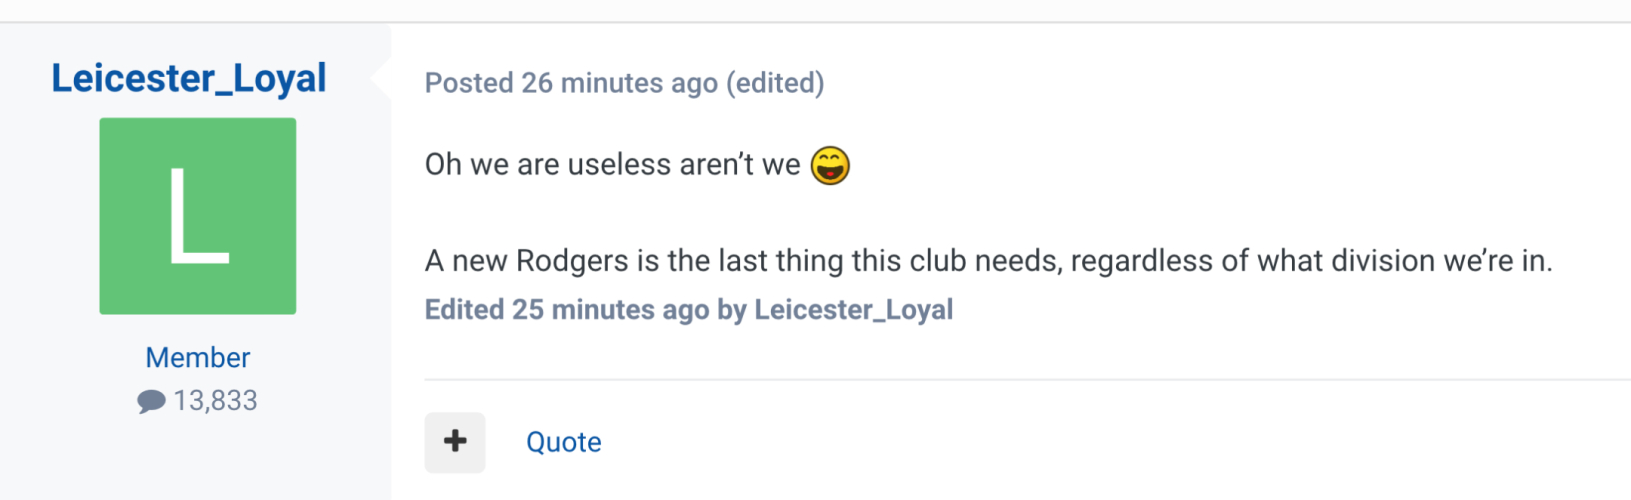Image resolution: width=1631 pixels, height=500 pixels.
Task: Open the 'Posted 26 minutes ago' permalink
Action: click(571, 83)
